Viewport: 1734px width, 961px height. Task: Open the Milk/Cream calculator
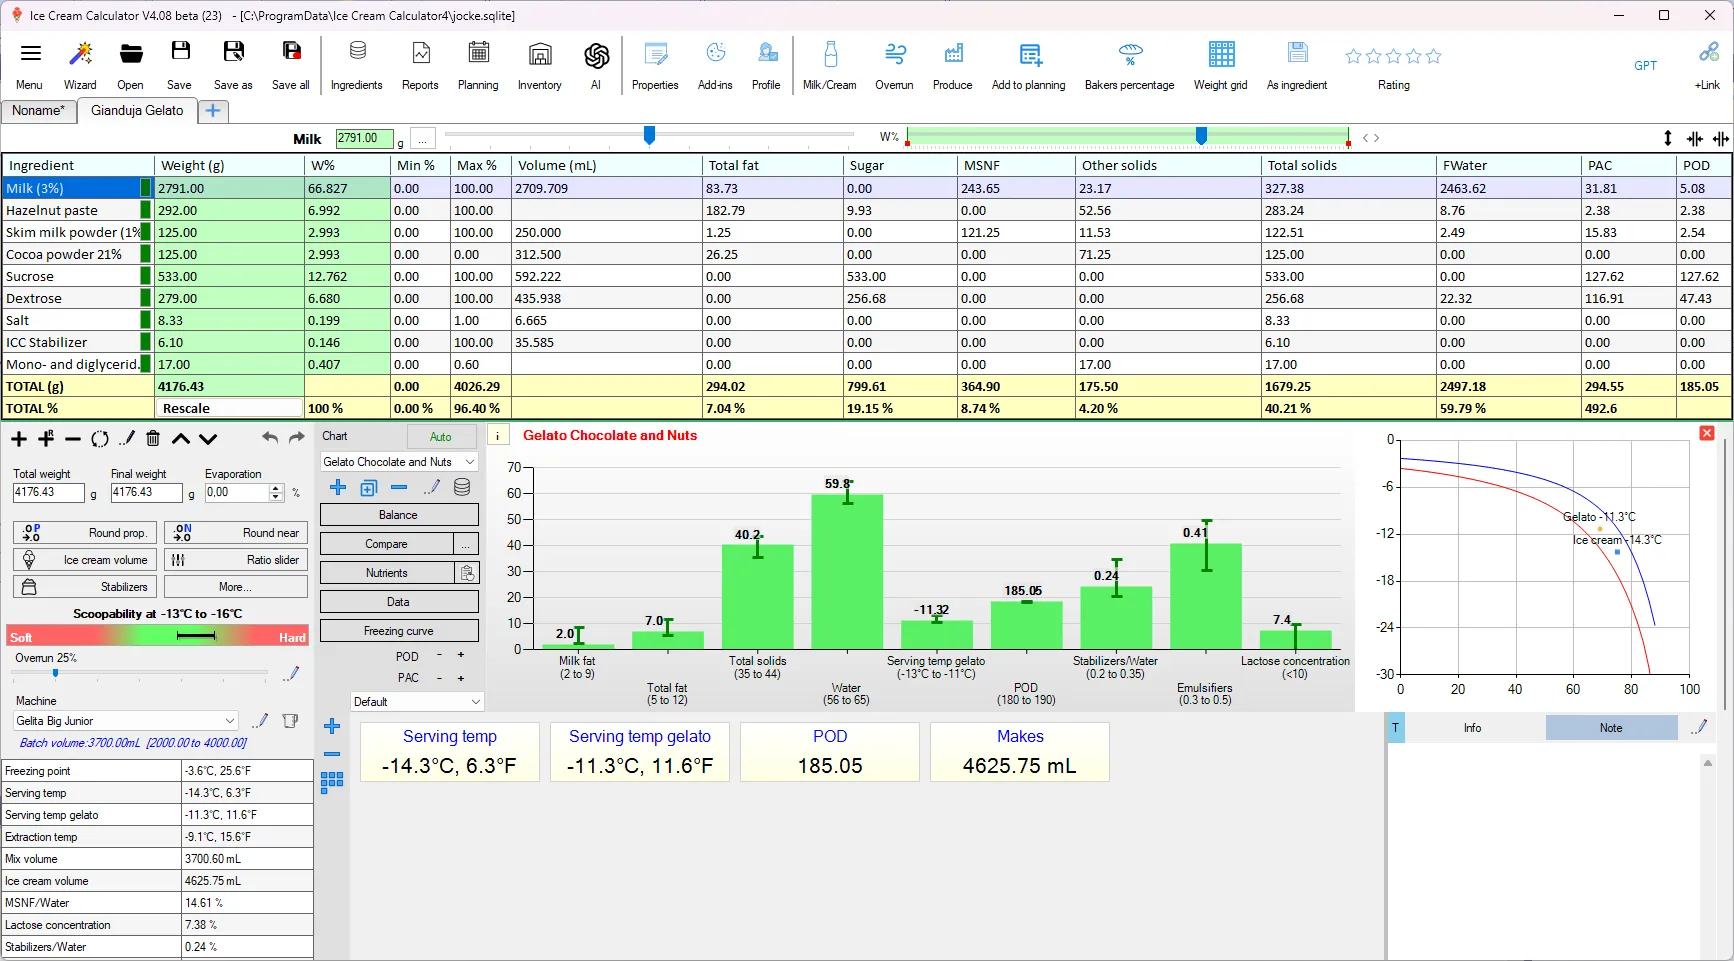[830, 65]
